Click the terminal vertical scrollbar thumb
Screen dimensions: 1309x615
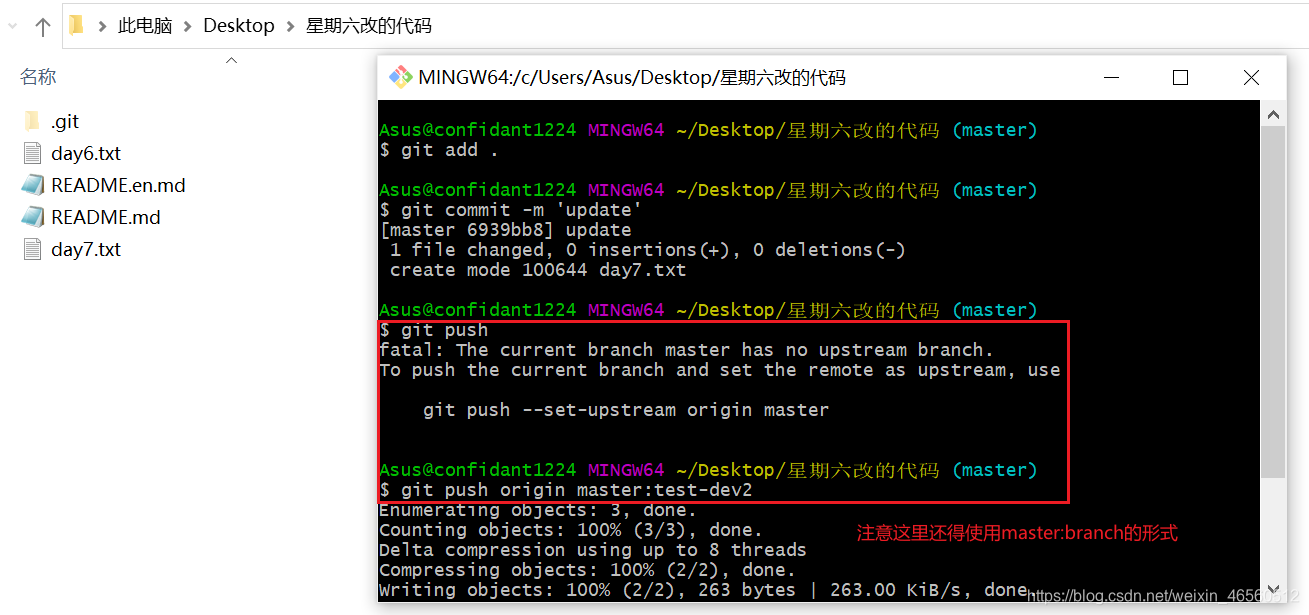[x=1273, y=302]
